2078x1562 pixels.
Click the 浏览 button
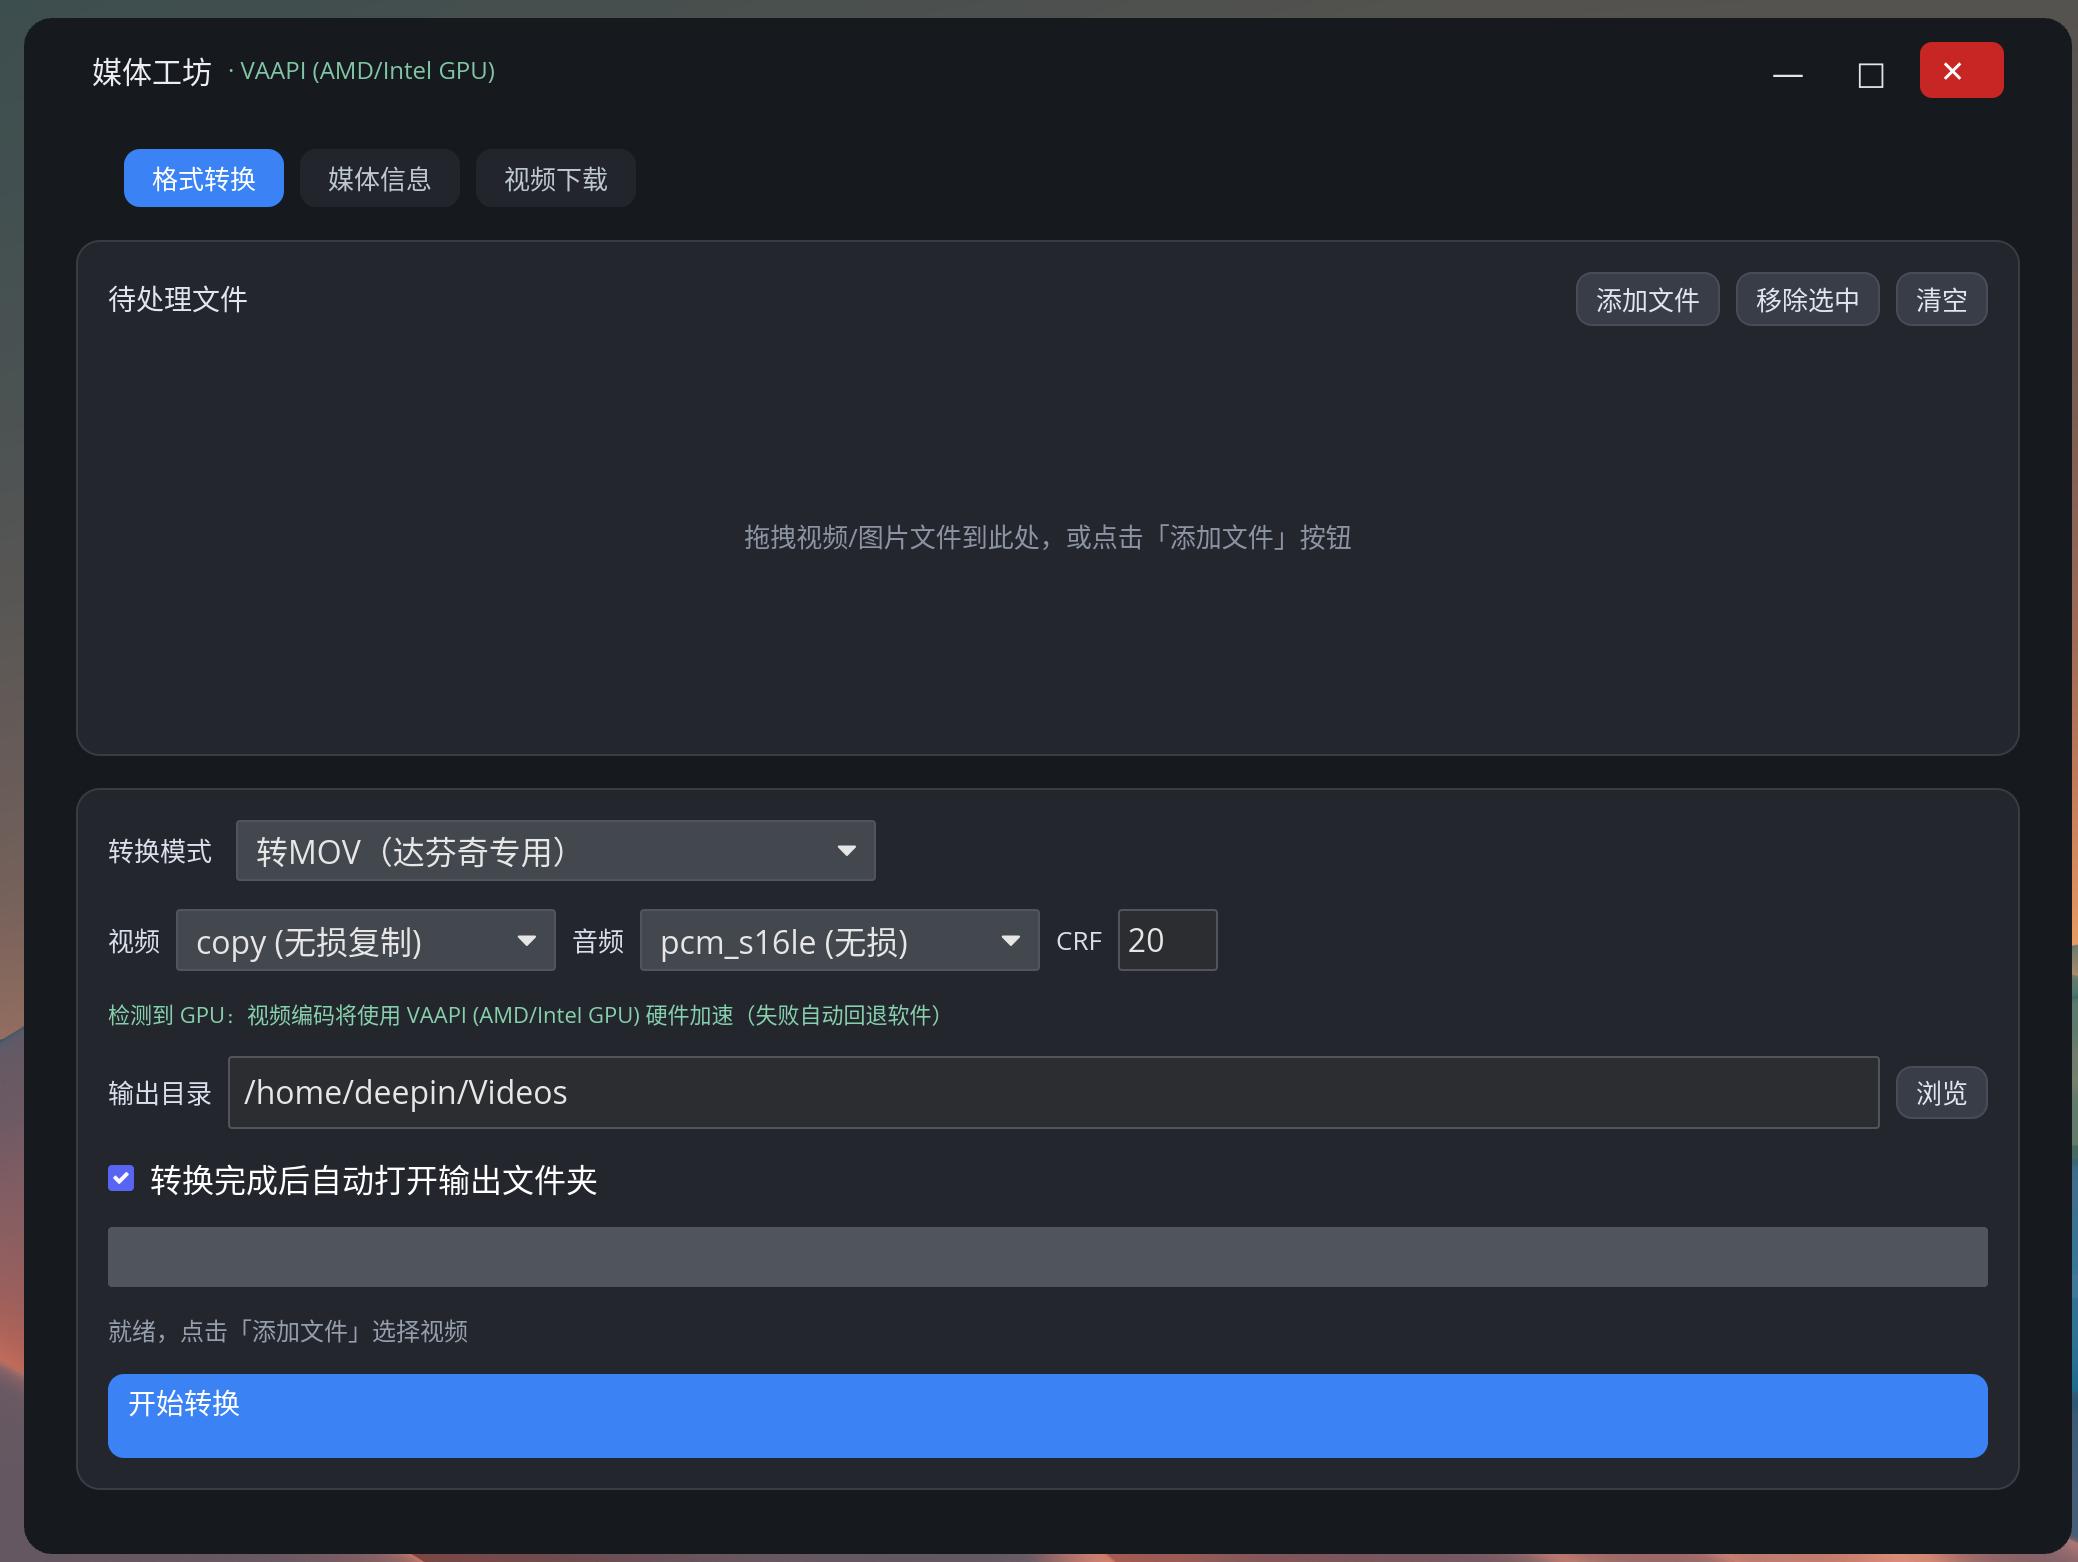pyautogui.click(x=1941, y=1092)
